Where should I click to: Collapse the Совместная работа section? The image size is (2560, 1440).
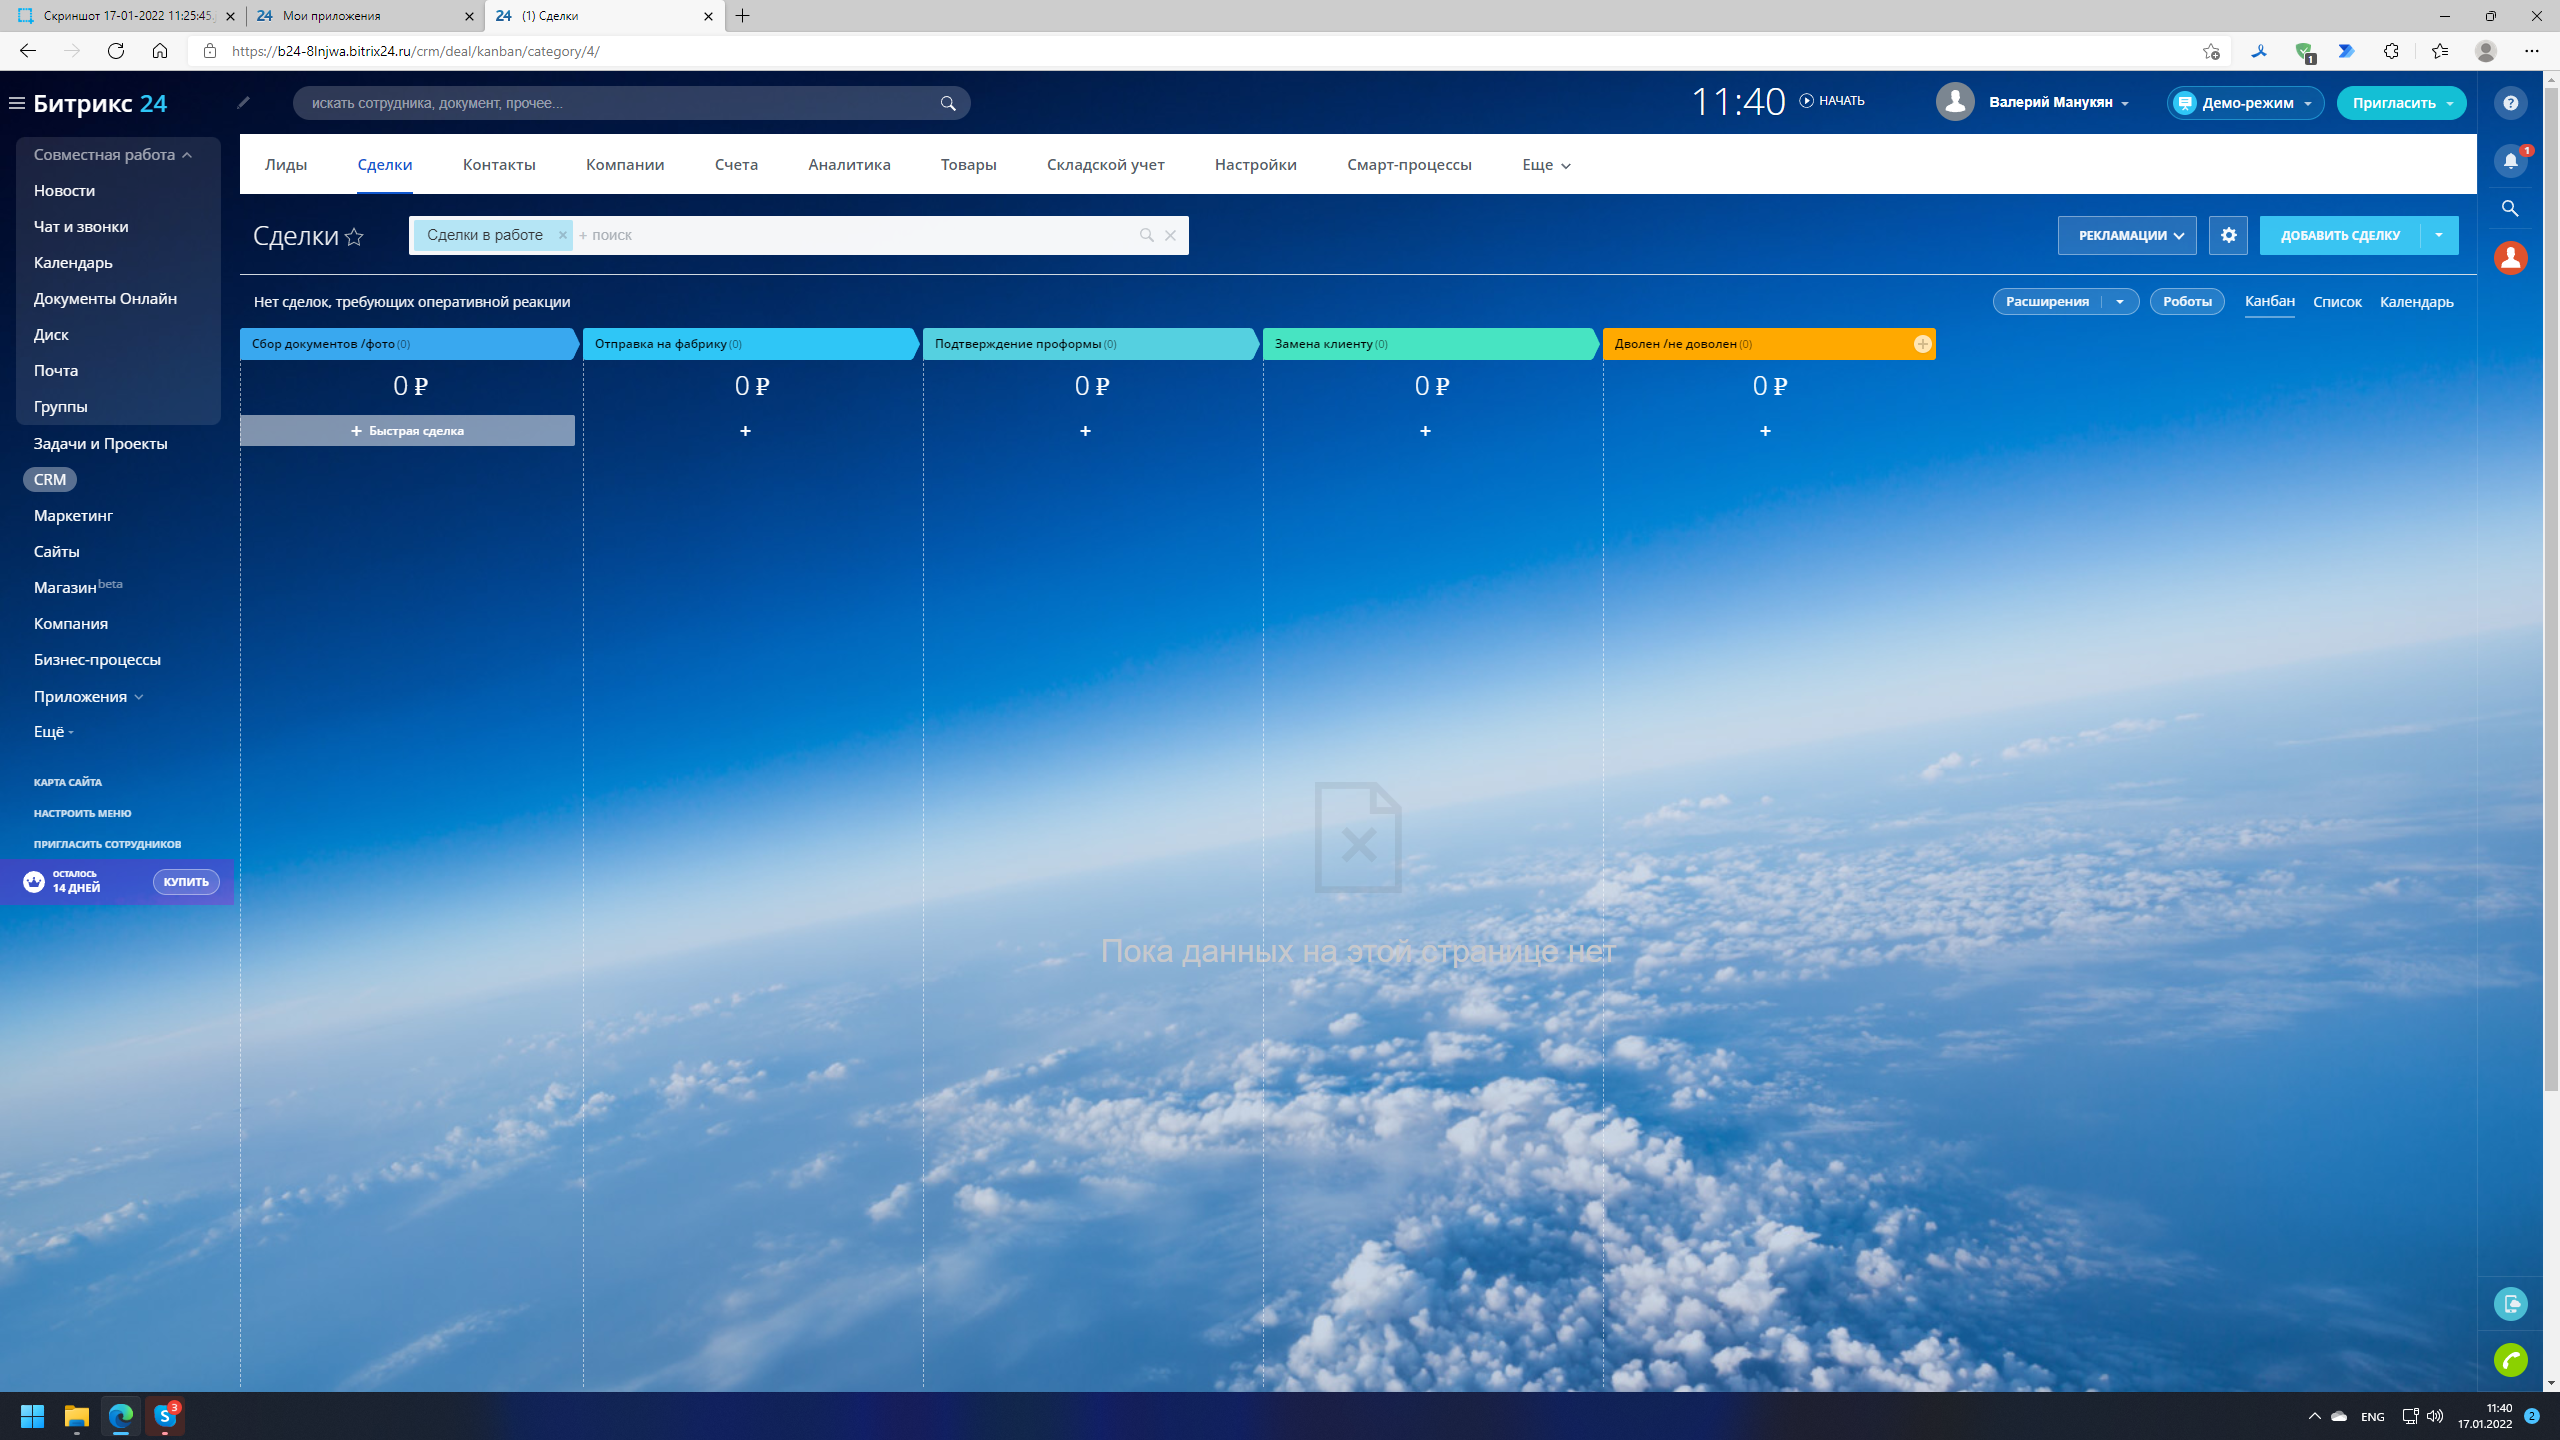tap(186, 155)
